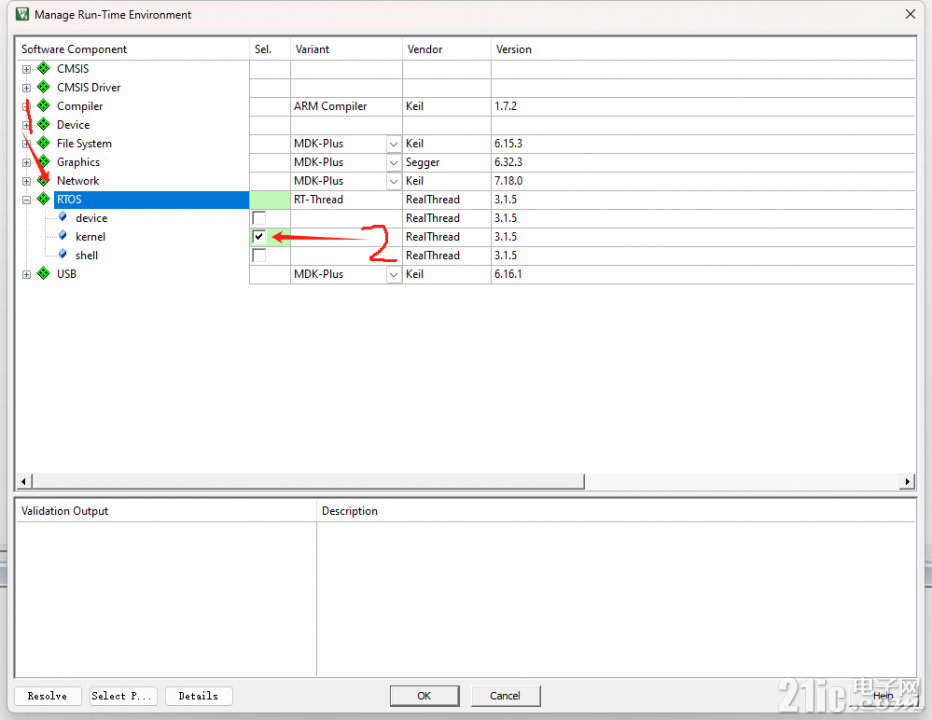Open Network variant MDK-Plus dropdown

pyautogui.click(x=393, y=181)
